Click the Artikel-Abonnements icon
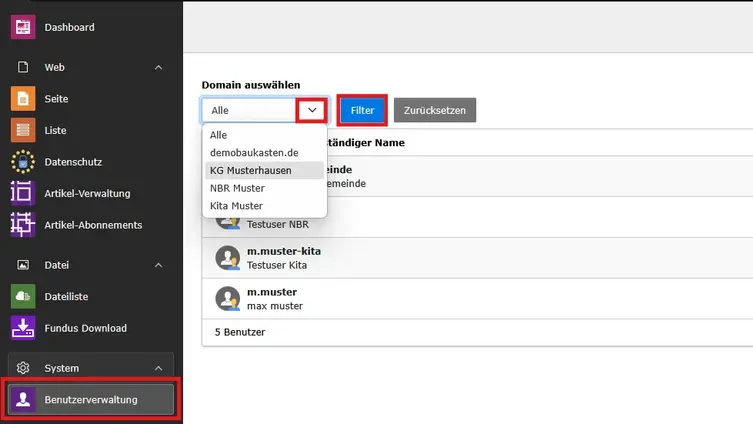The width and height of the screenshot is (753, 424). tap(22, 225)
